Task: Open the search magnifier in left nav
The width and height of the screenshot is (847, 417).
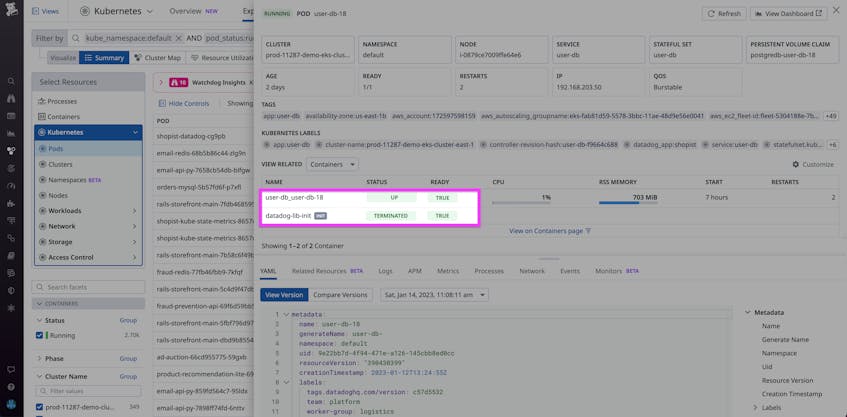Action: tap(11, 81)
